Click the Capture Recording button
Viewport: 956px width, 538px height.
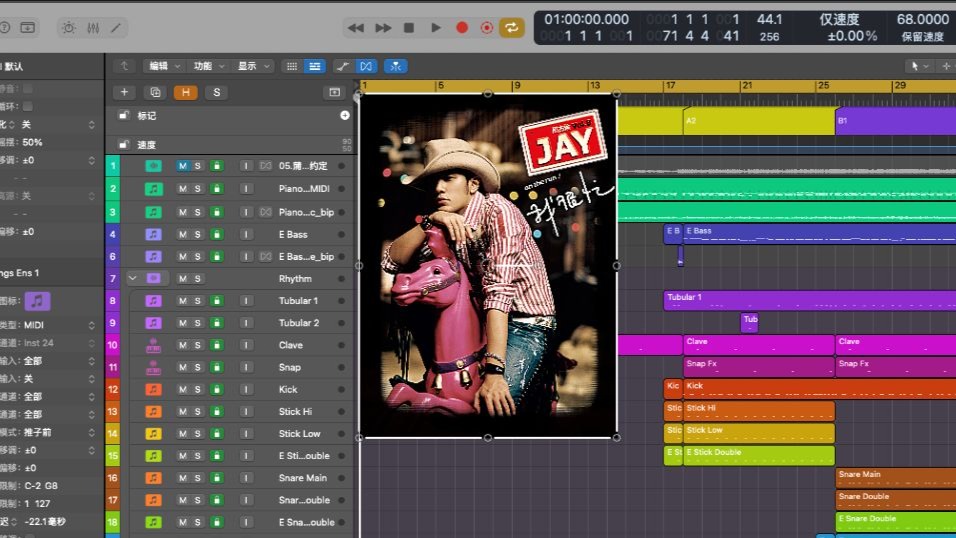pos(487,27)
